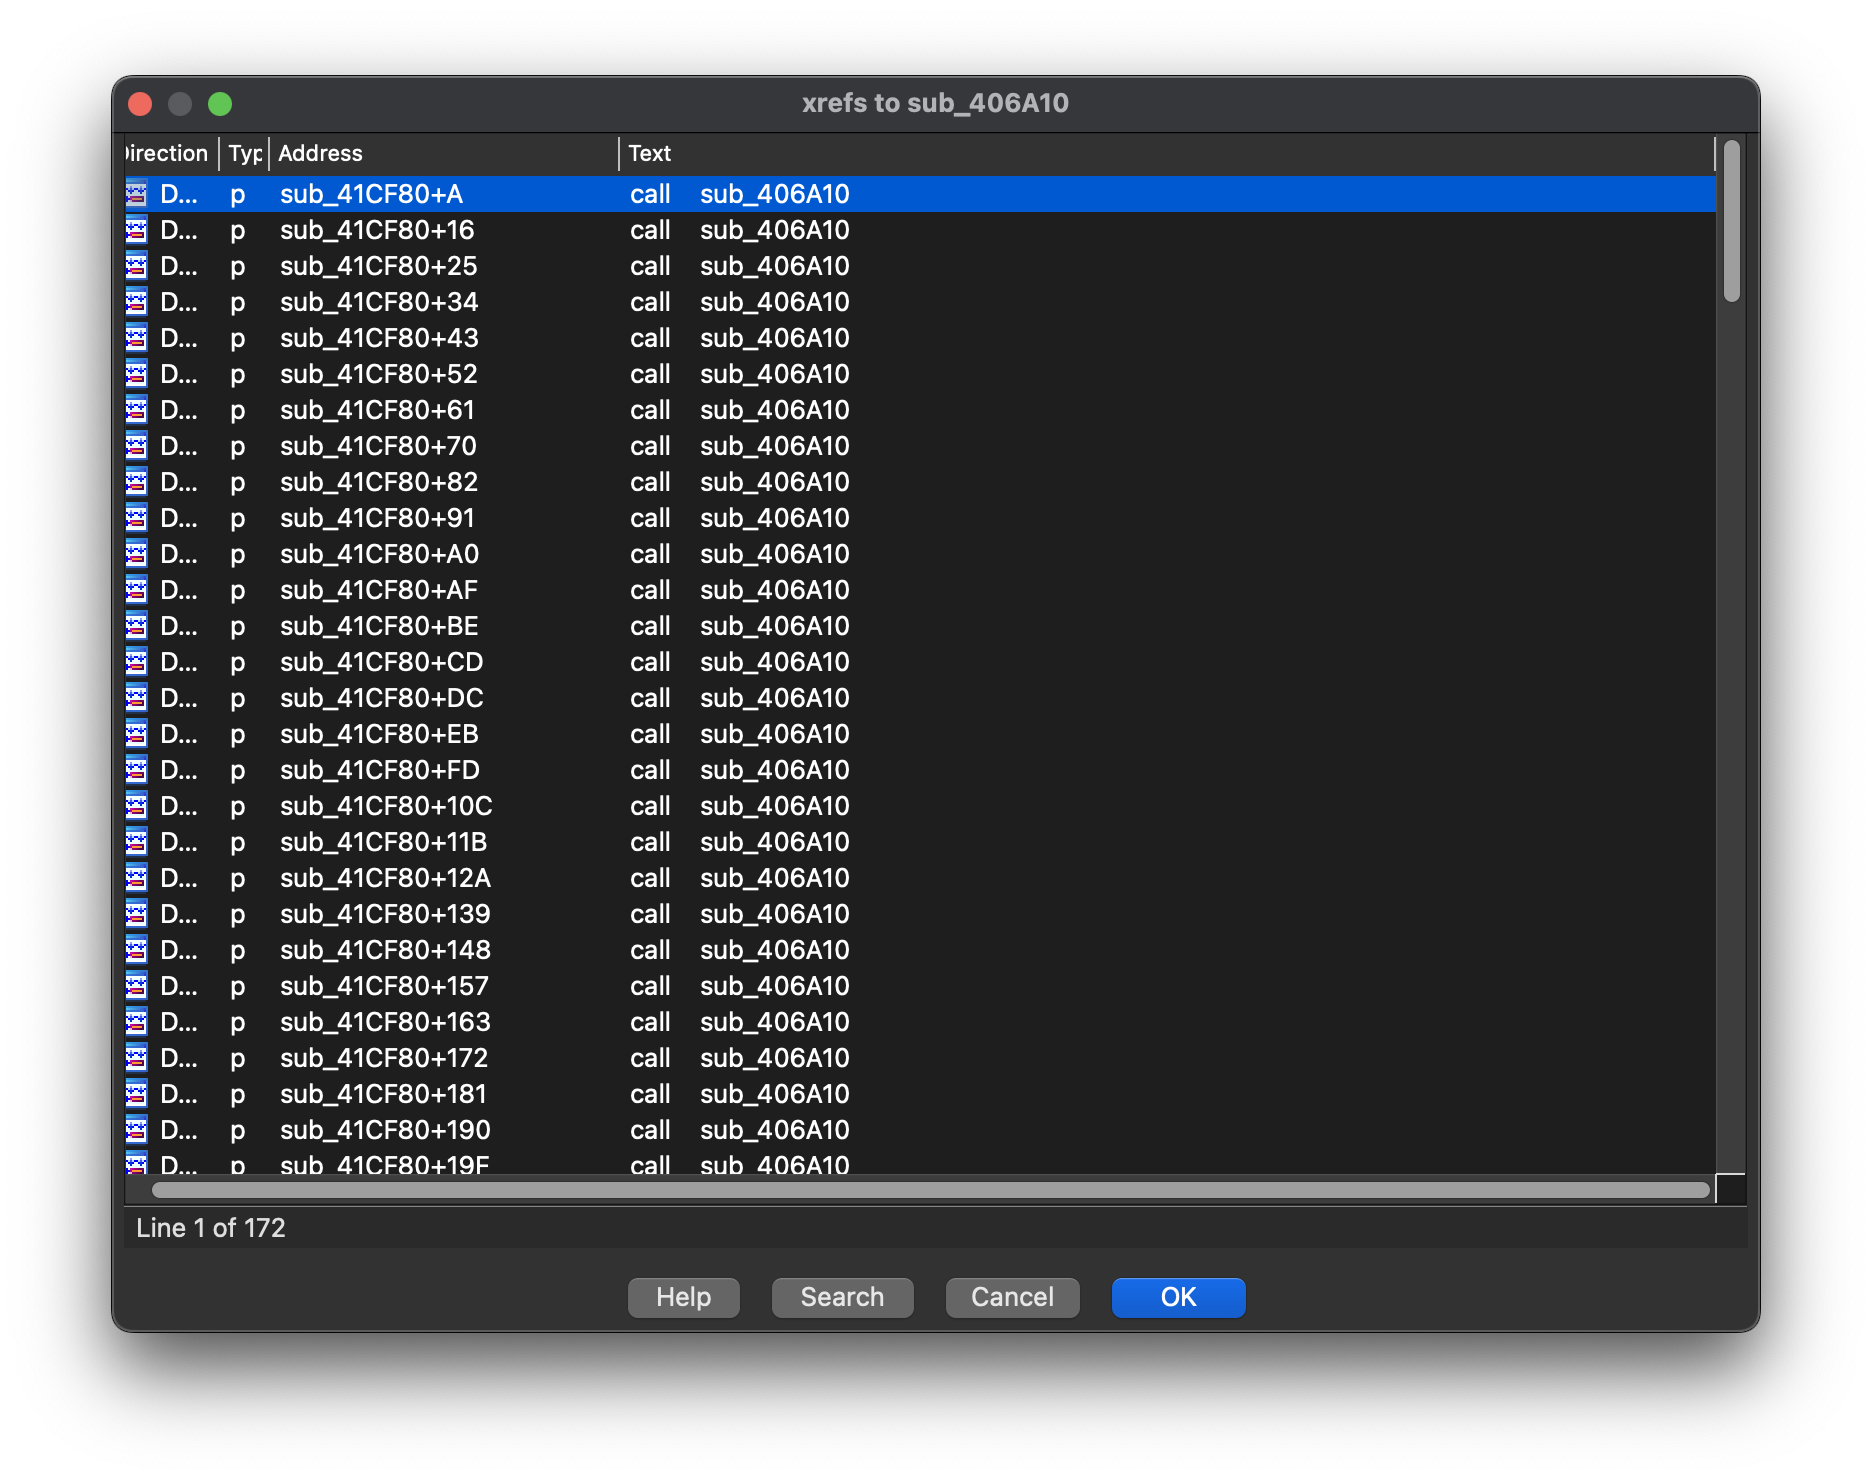
Task: Choose the sub_41CF80+172 address entry
Action: coord(384,1058)
